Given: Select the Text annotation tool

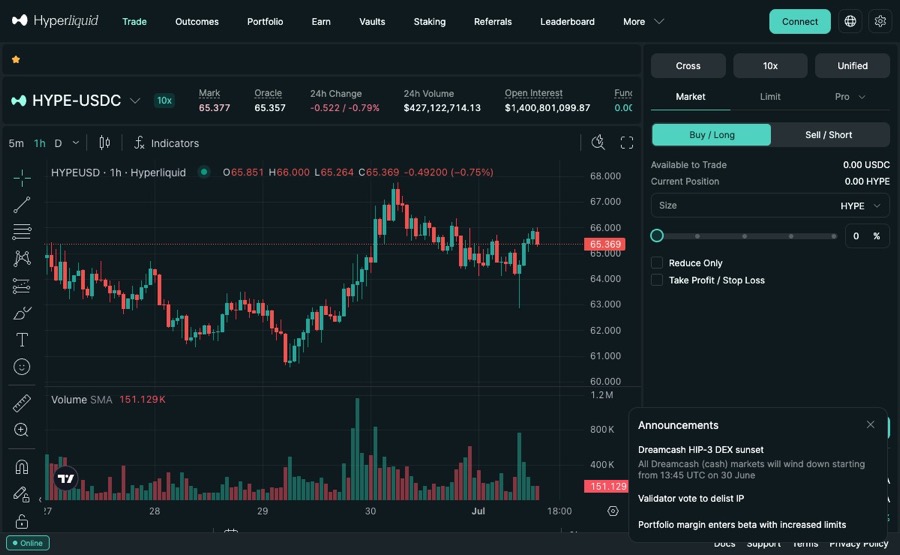Looking at the screenshot, I should pyautogui.click(x=22, y=340).
